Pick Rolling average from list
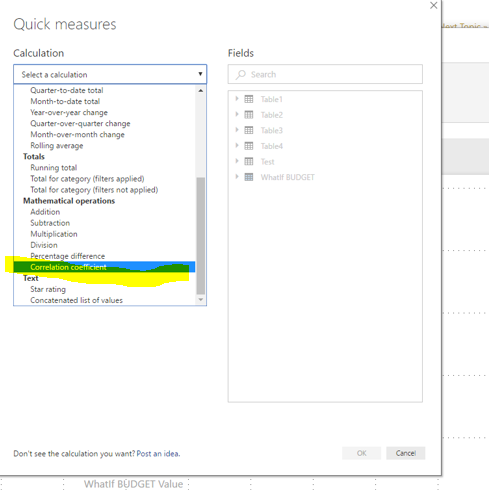This screenshot has height=490, width=489. (x=57, y=146)
